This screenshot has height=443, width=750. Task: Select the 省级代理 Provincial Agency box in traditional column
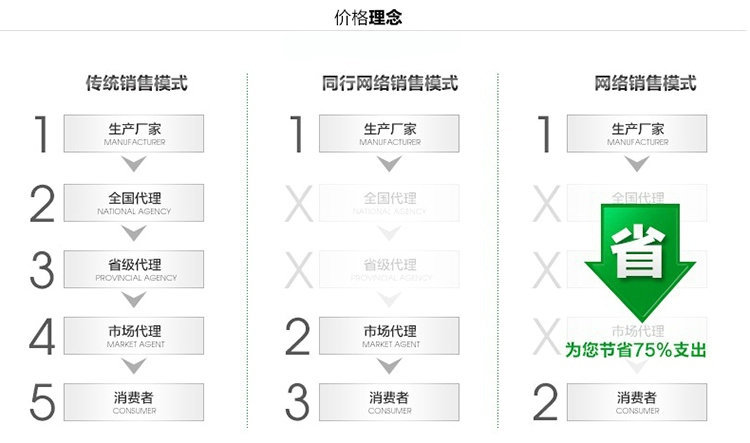[x=134, y=269]
